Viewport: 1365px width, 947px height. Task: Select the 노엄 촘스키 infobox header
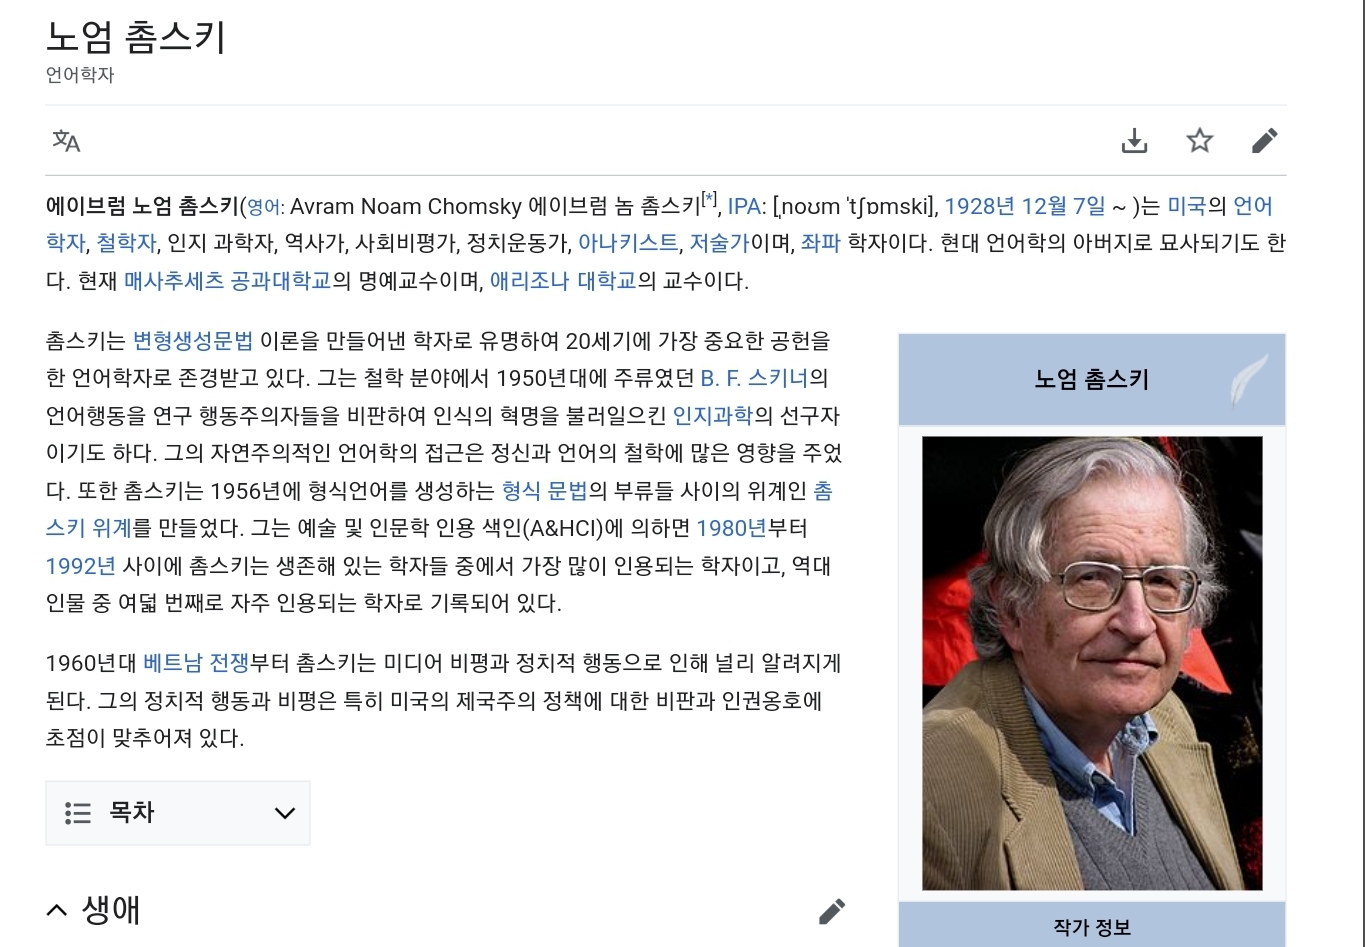tap(1092, 380)
